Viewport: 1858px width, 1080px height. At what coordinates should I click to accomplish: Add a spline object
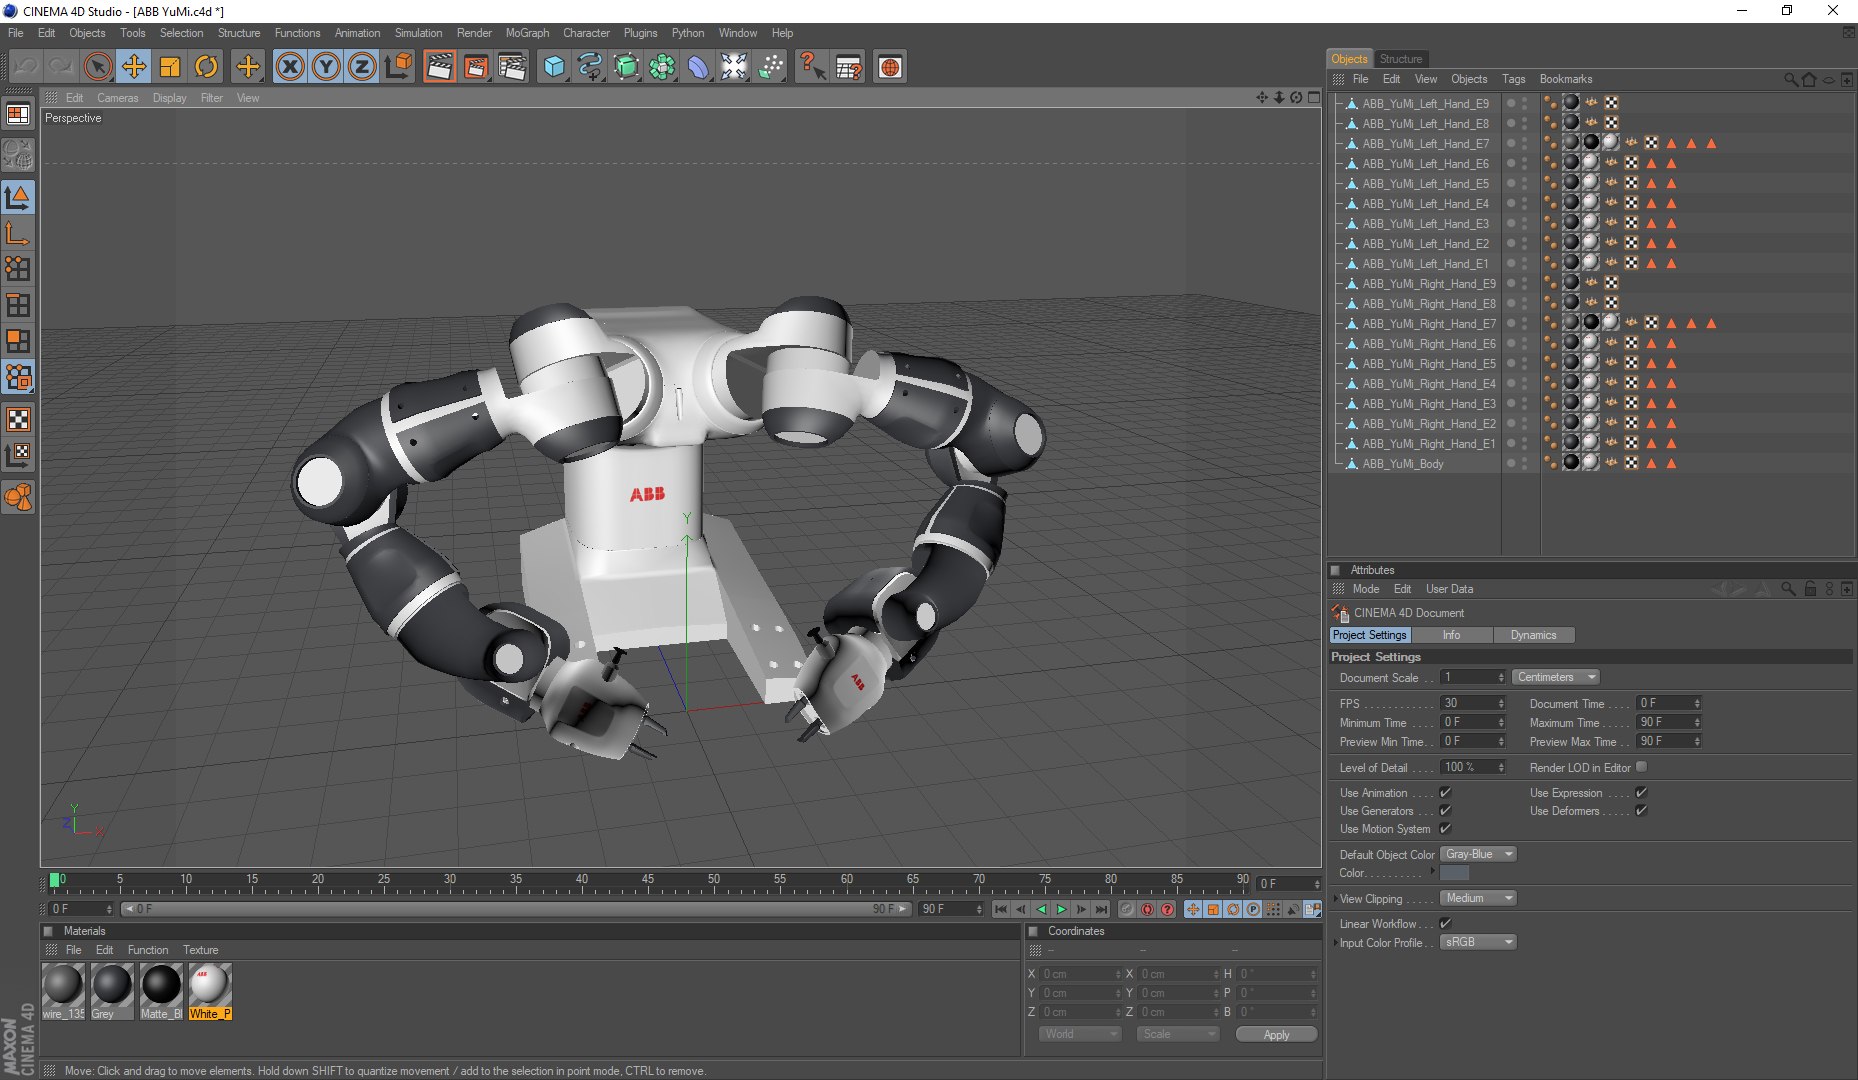590,67
